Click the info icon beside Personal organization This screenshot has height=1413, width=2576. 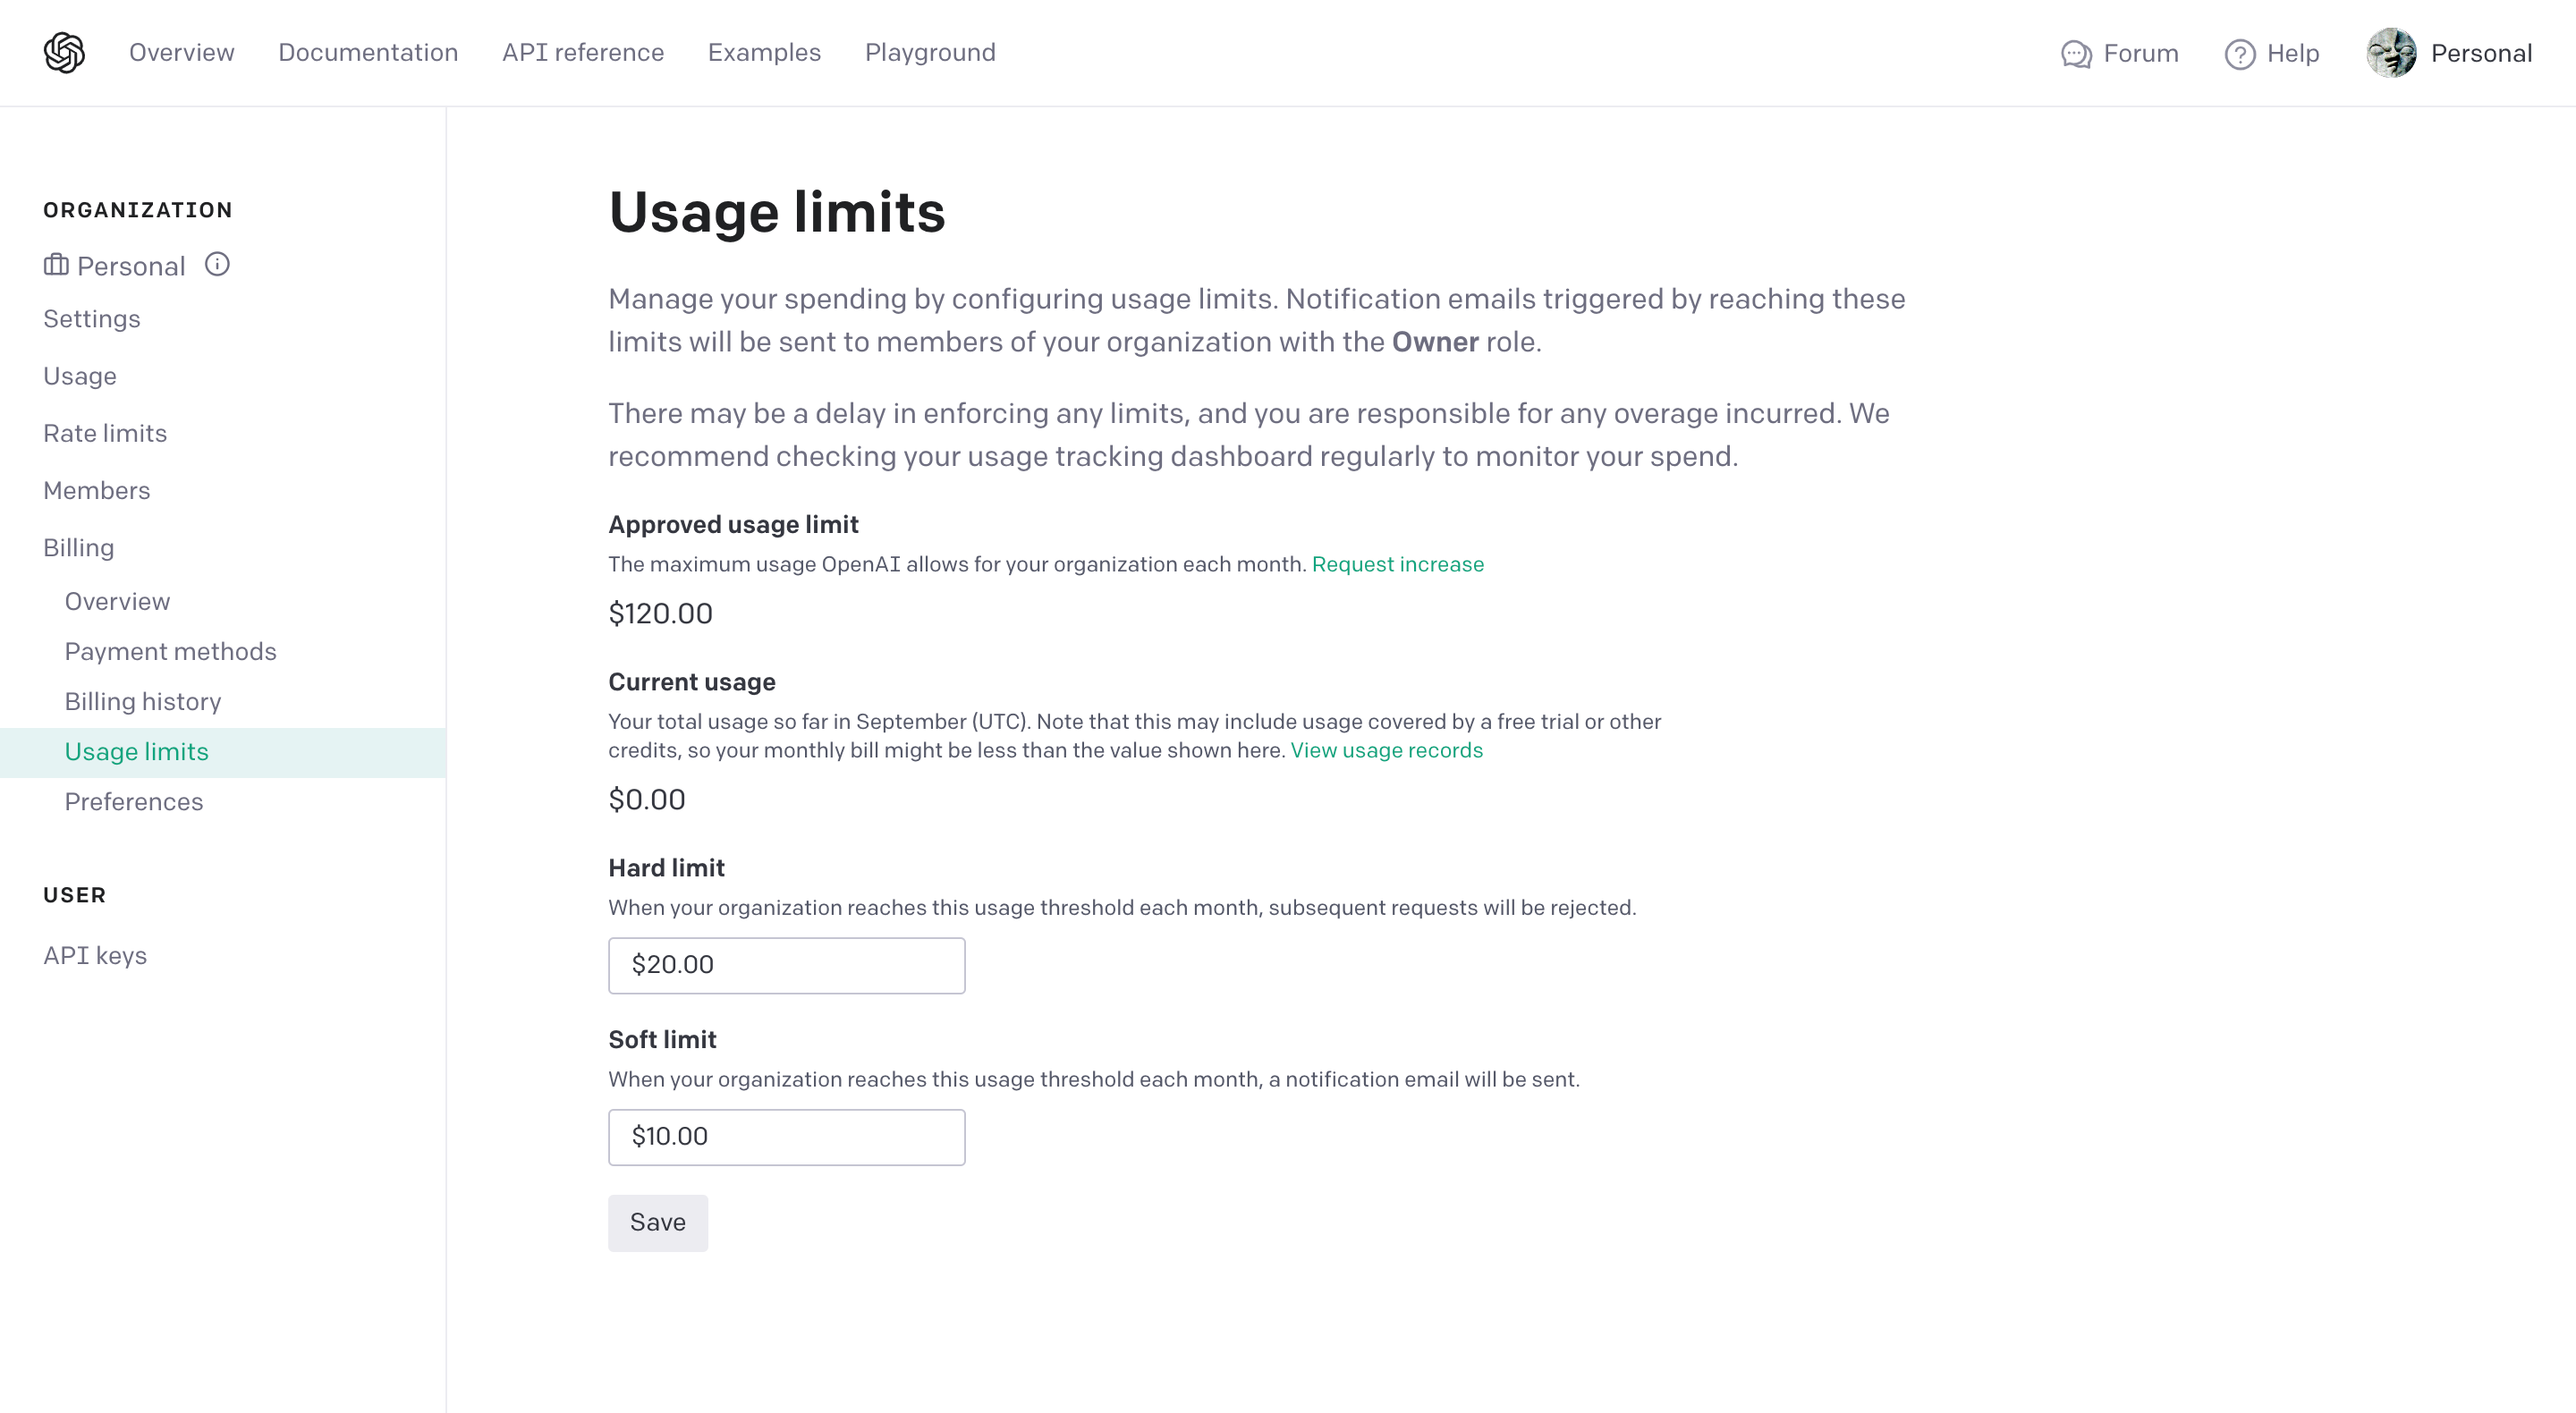pyautogui.click(x=217, y=264)
